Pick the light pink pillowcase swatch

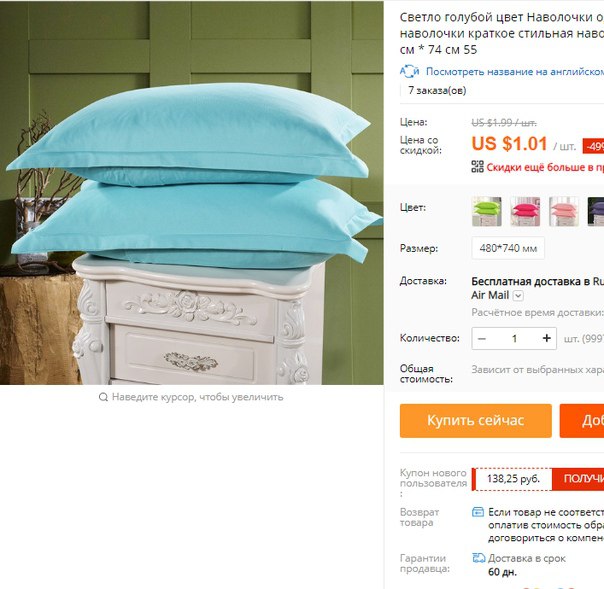(x=564, y=211)
